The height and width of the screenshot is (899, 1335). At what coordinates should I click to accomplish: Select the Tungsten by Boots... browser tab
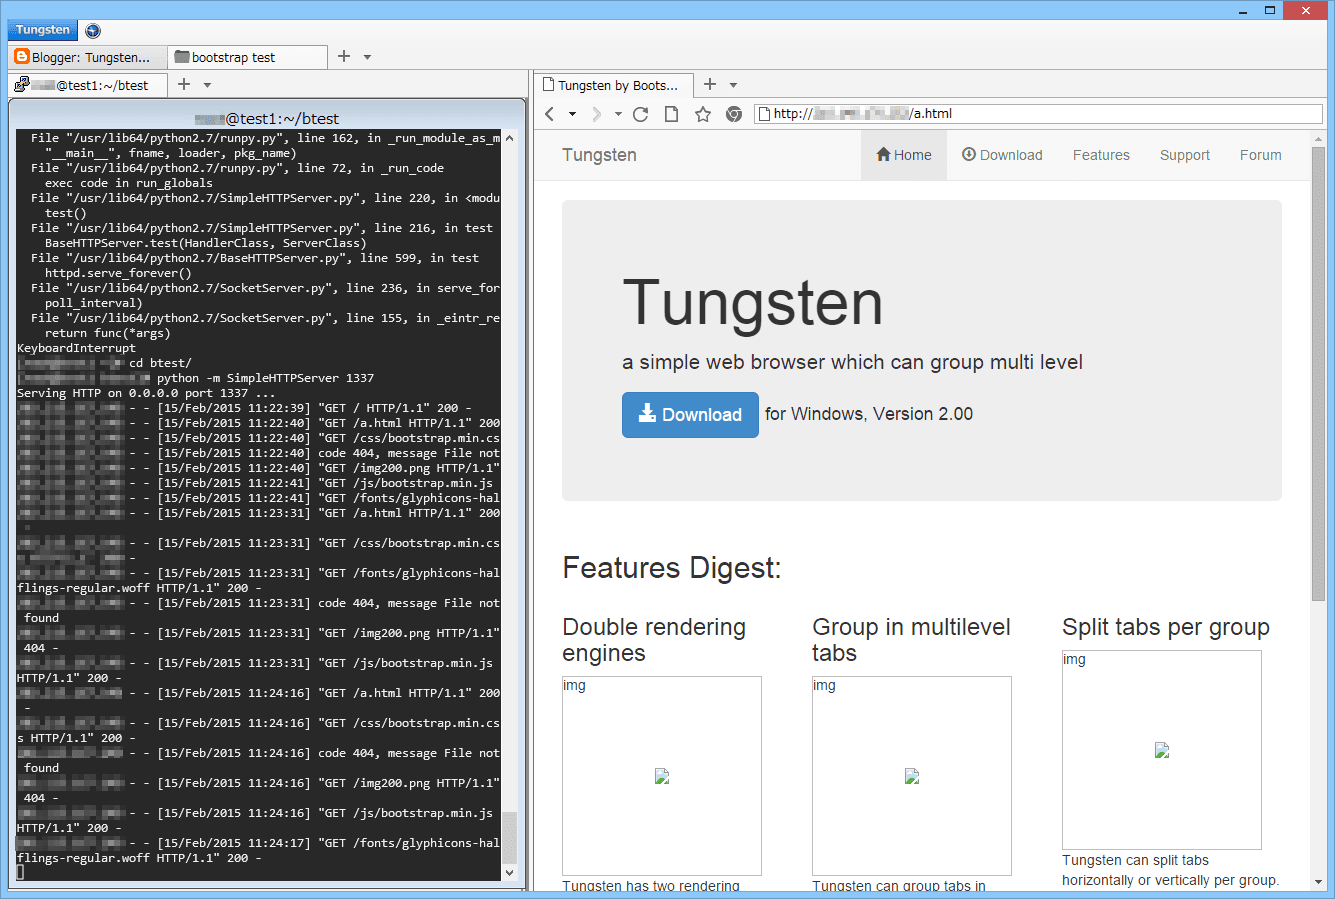pos(613,85)
